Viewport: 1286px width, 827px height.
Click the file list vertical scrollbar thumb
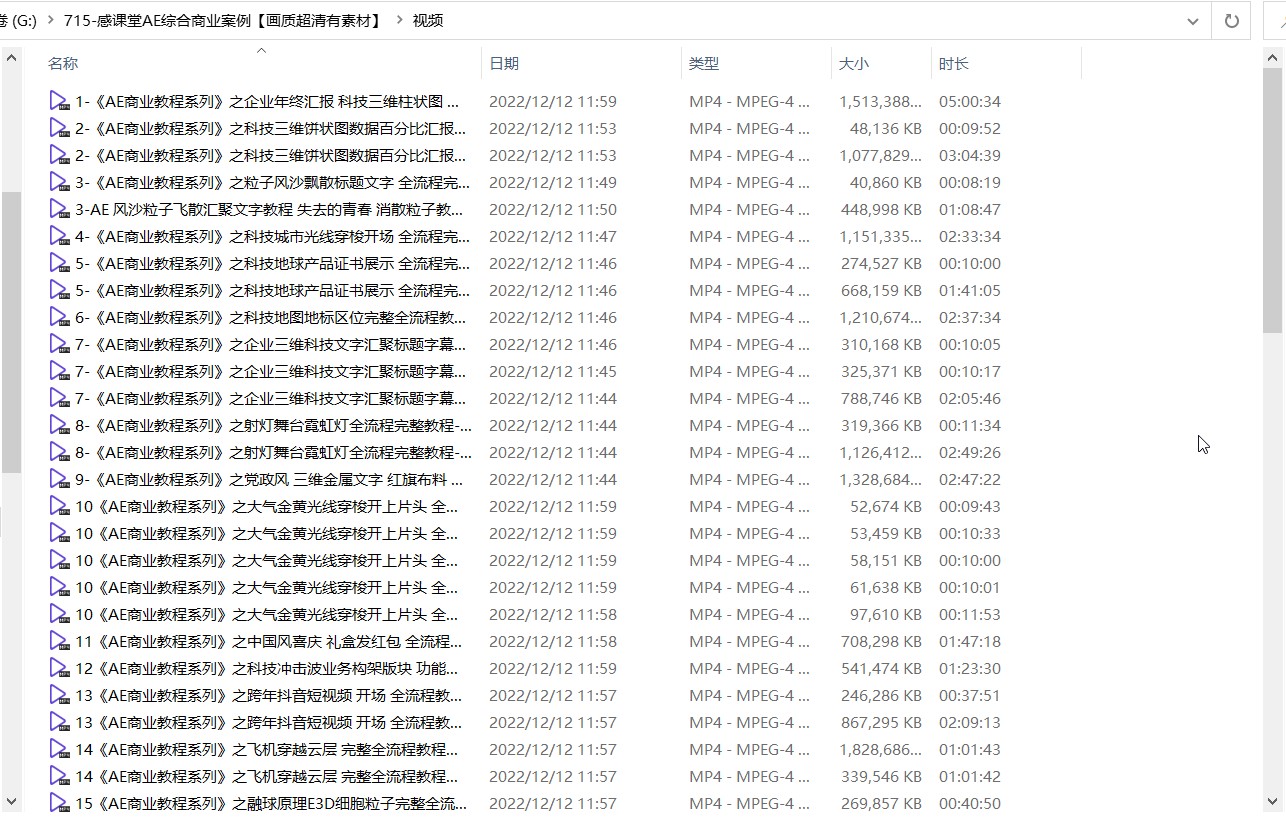click(1273, 202)
